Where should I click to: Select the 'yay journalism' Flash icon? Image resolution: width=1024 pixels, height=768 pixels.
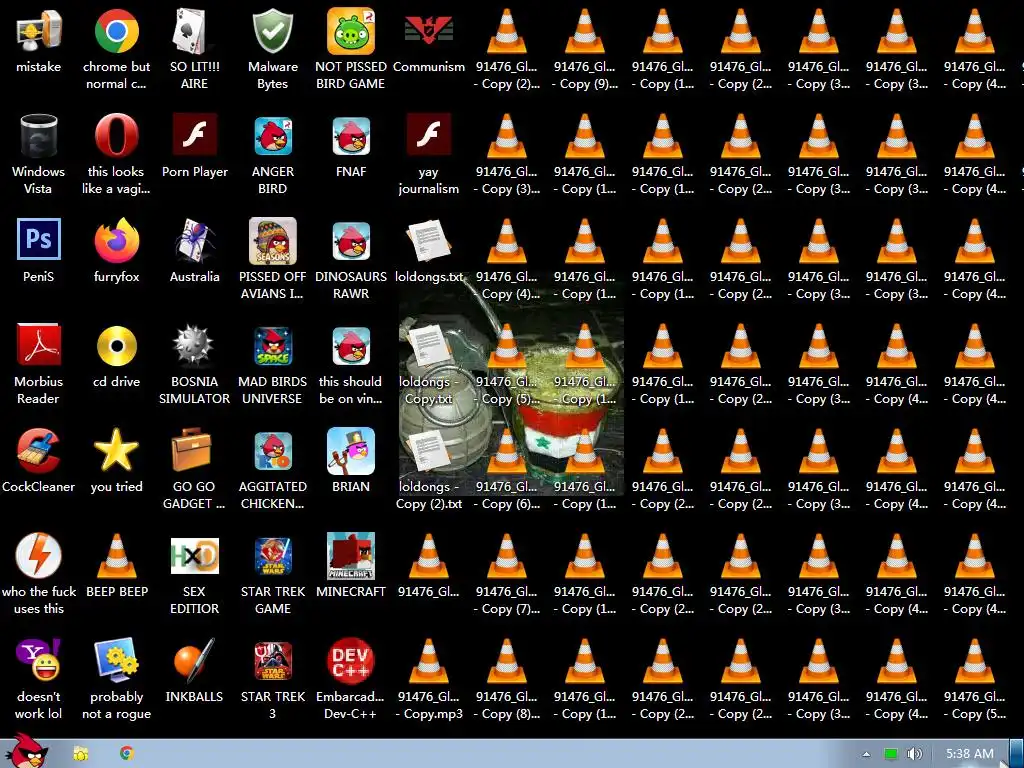pyautogui.click(x=428, y=135)
